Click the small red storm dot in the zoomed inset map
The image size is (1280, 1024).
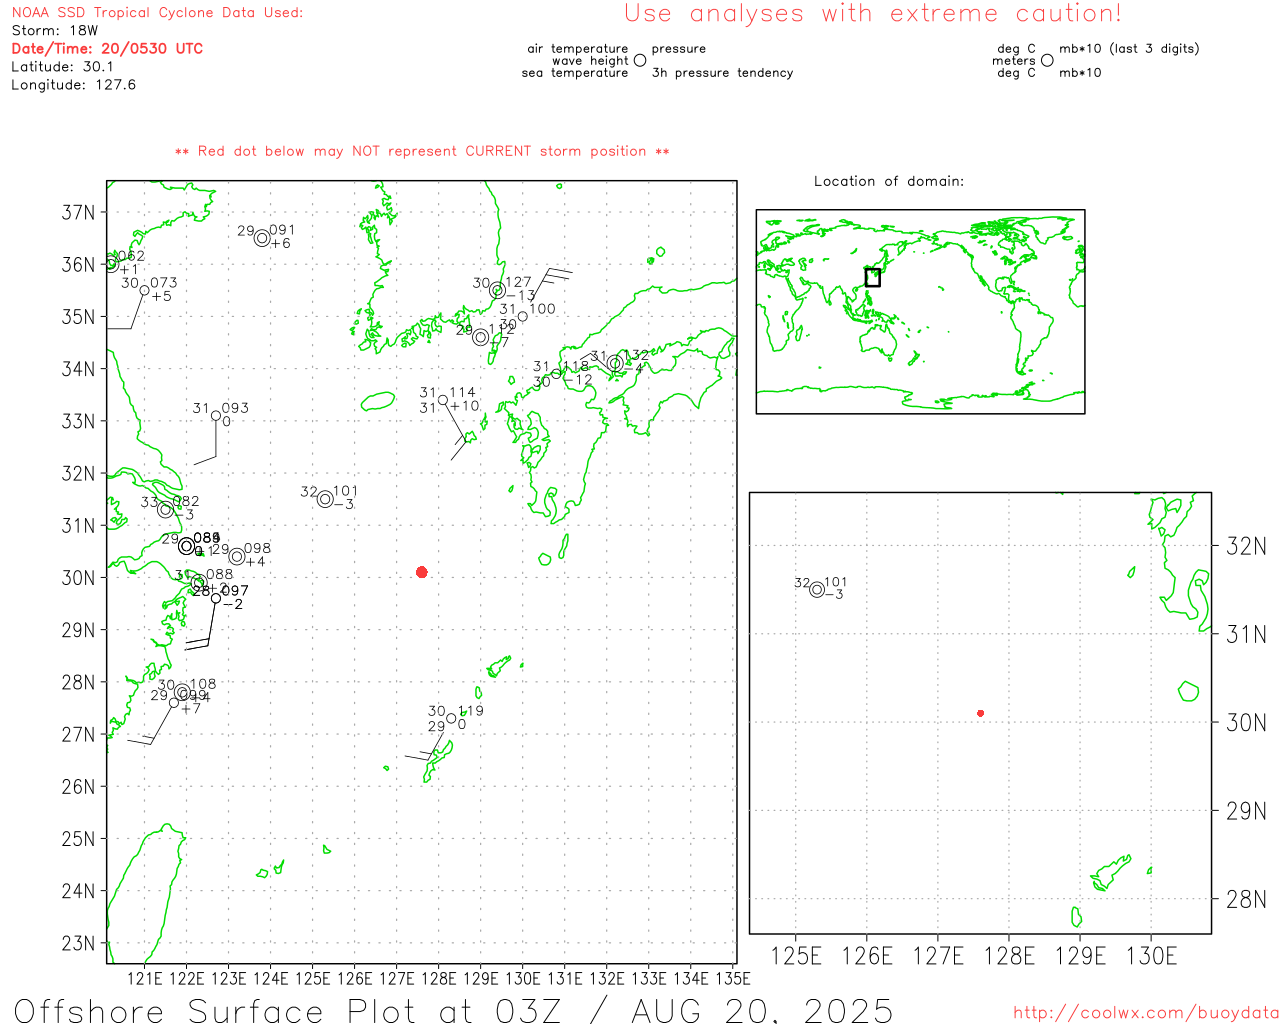(981, 713)
